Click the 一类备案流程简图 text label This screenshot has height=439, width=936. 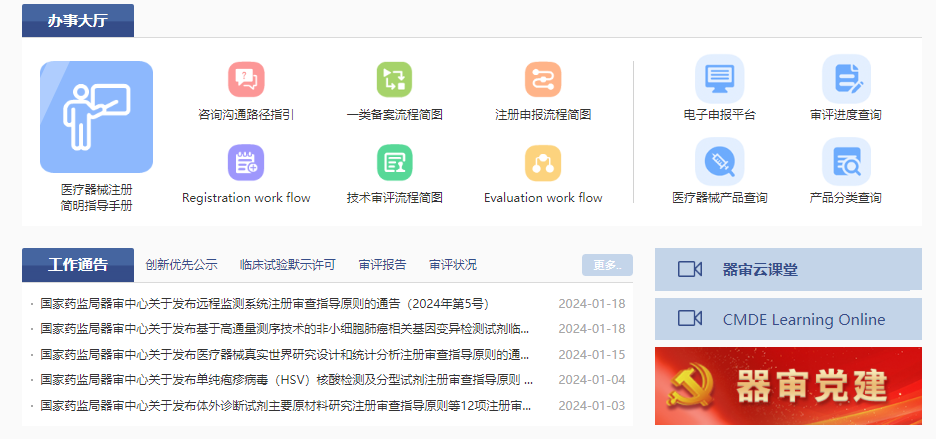coord(395,115)
